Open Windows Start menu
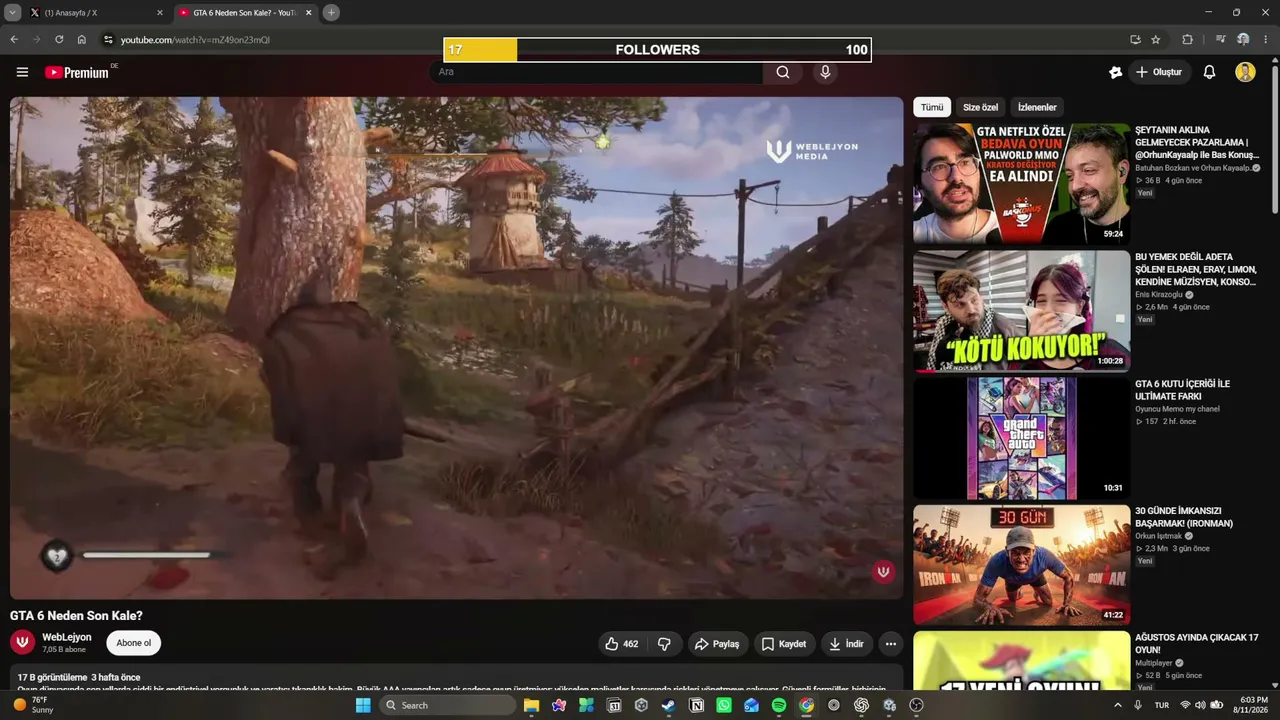 pos(363,705)
